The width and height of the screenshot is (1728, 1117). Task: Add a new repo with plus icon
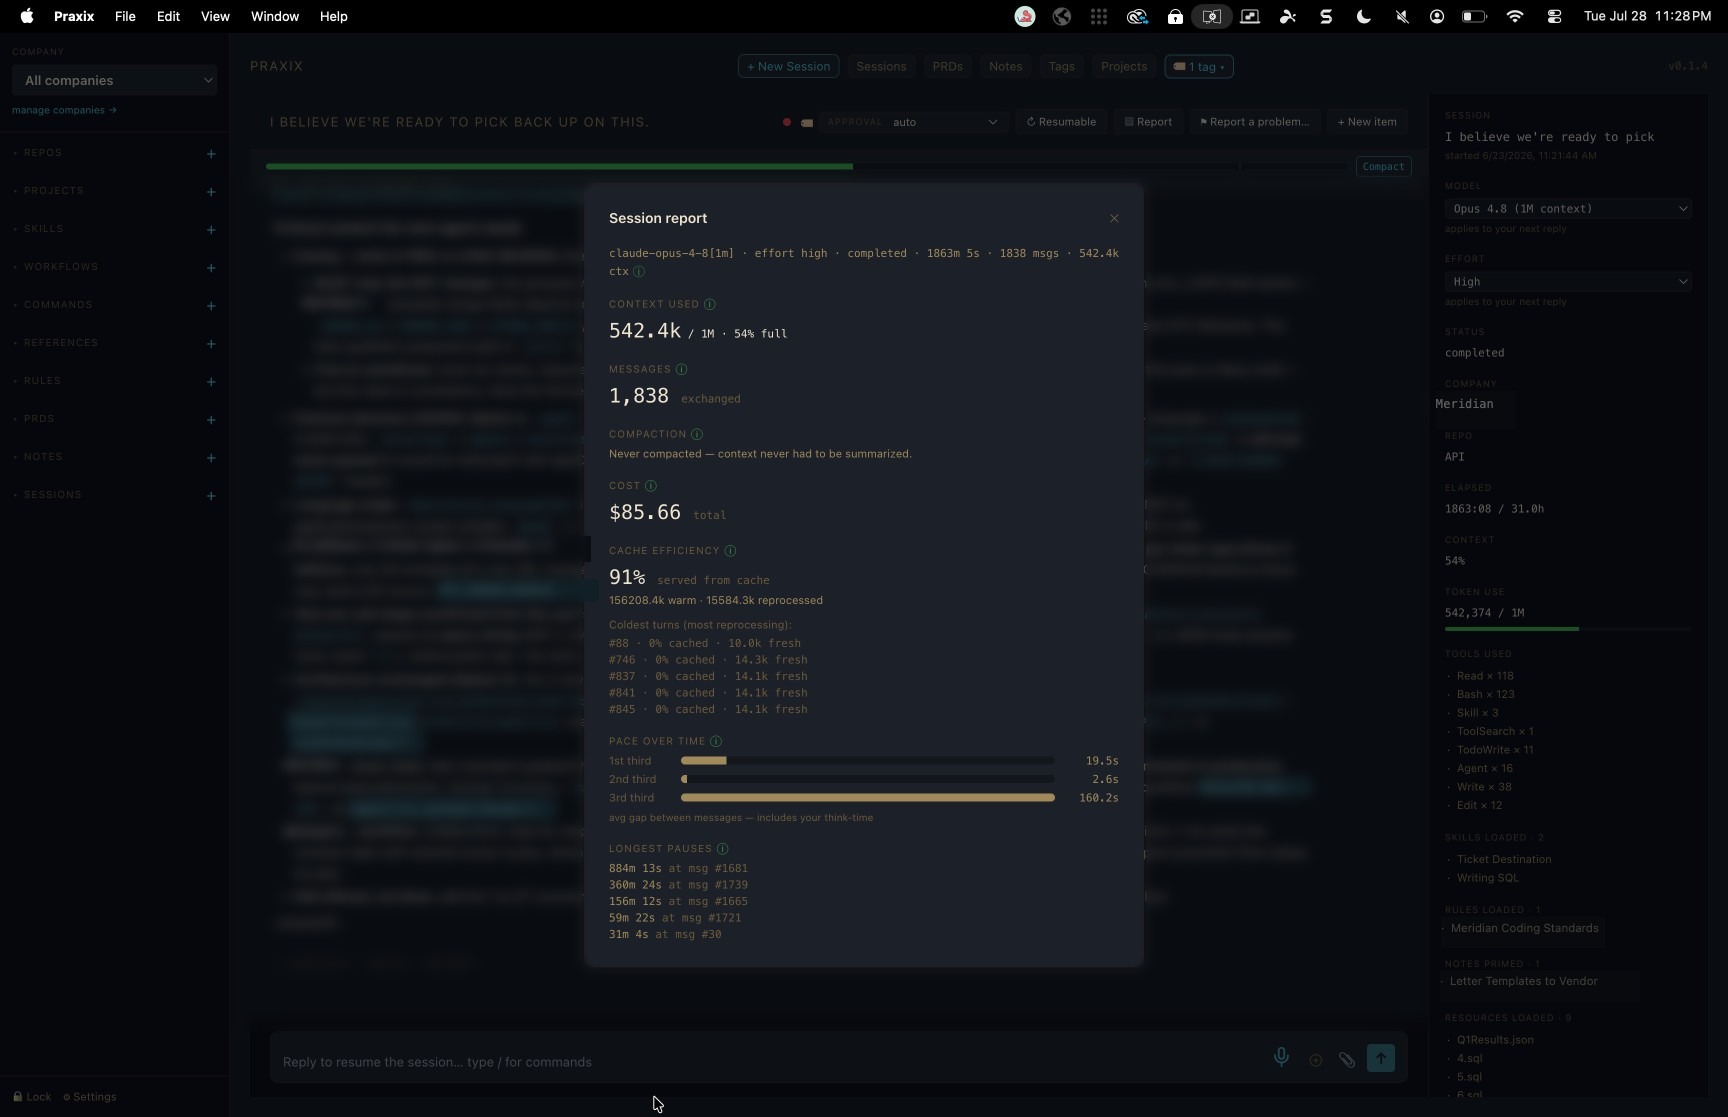pos(211,154)
